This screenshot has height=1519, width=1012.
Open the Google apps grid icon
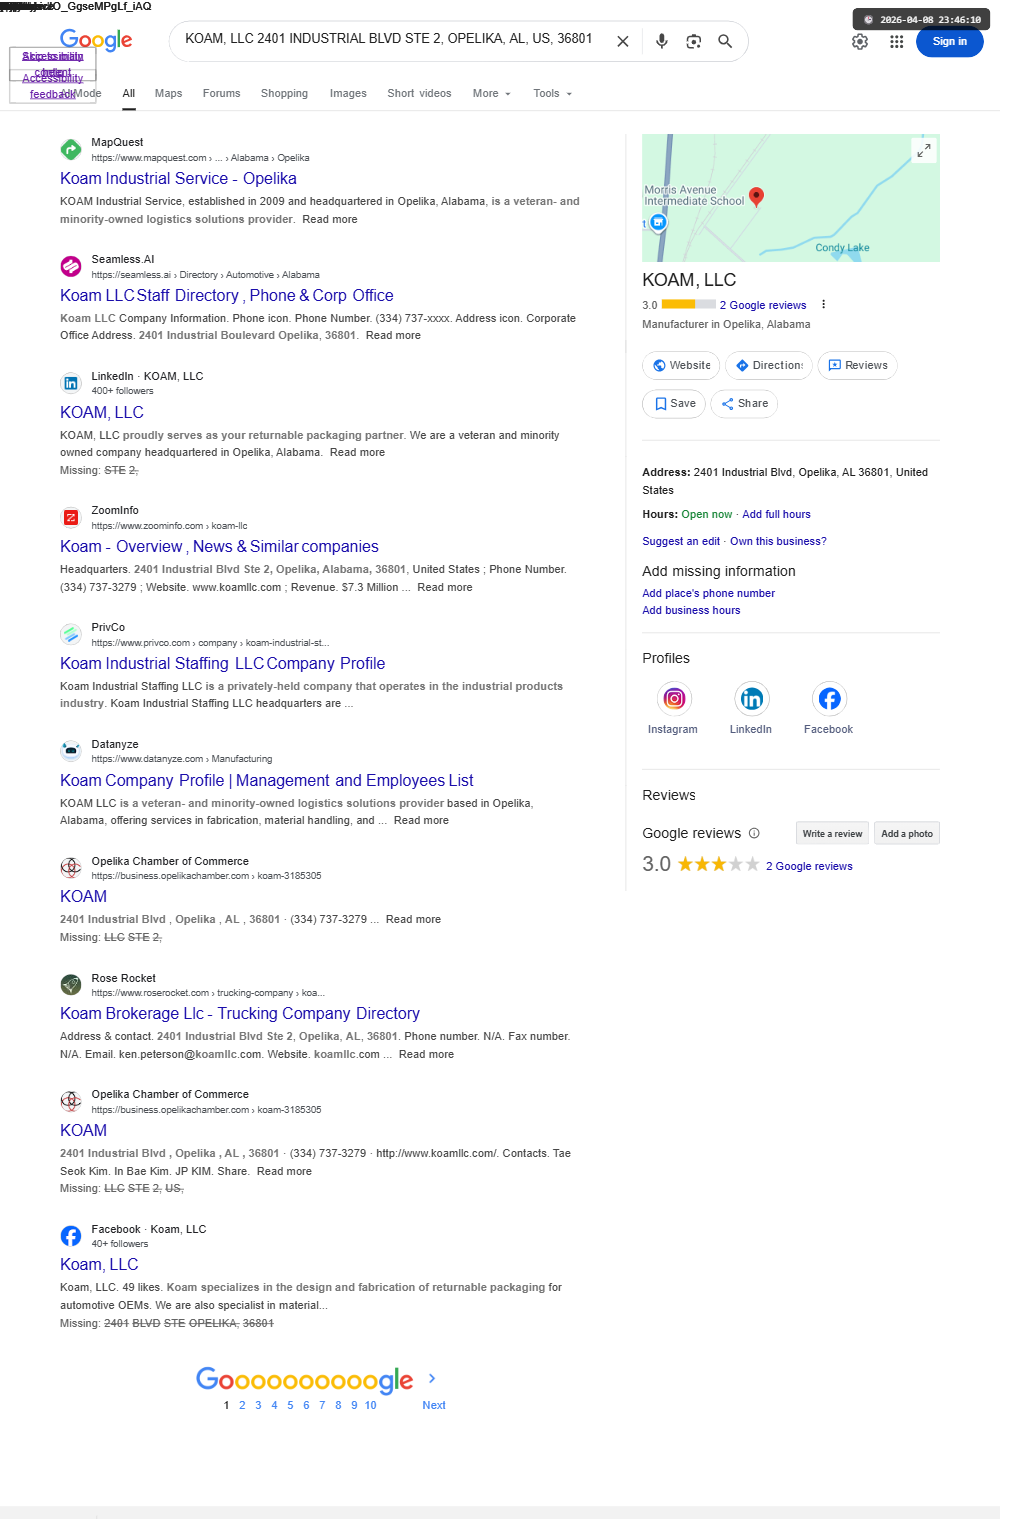tap(896, 42)
